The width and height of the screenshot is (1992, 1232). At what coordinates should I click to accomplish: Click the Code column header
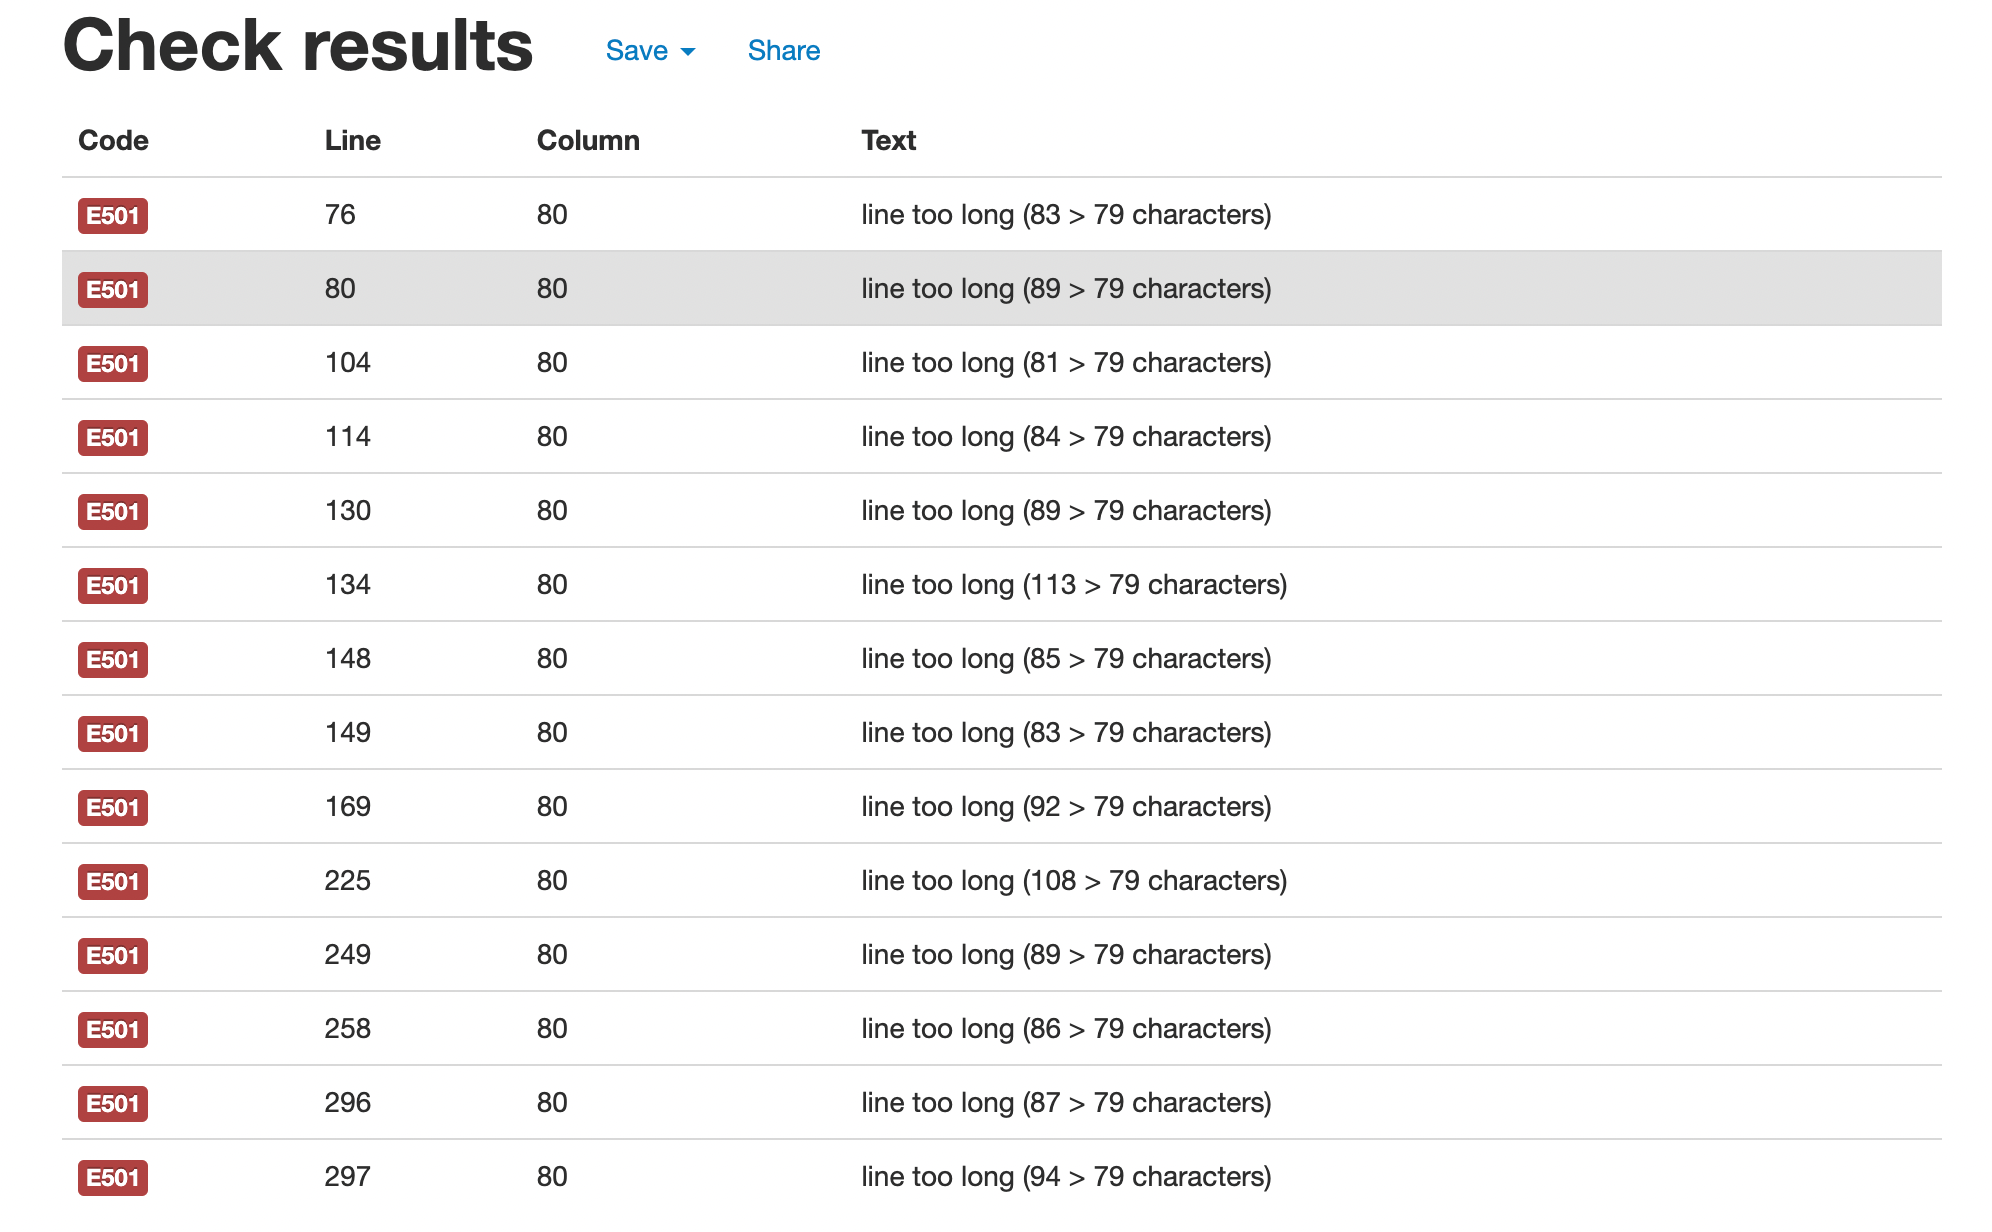[x=113, y=141]
